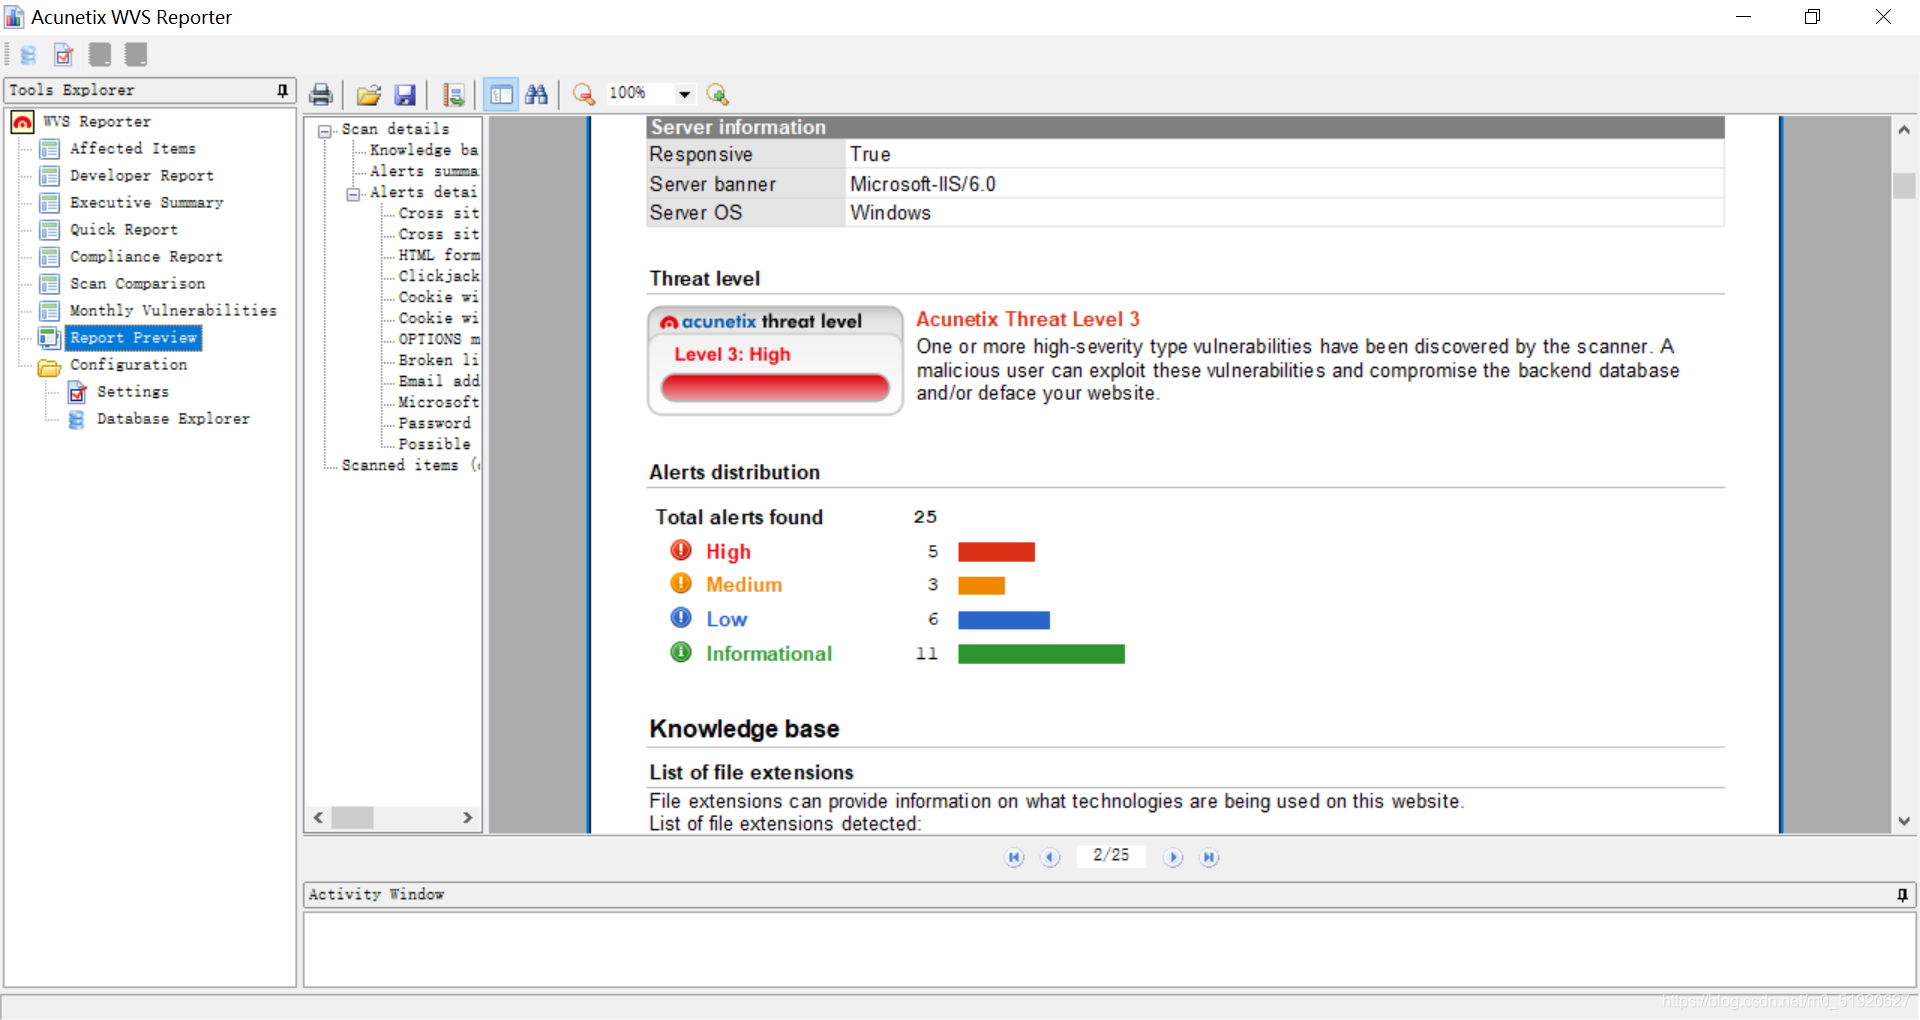Zoom in with the plus magnifier
The image size is (1920, 1020).
717,95
